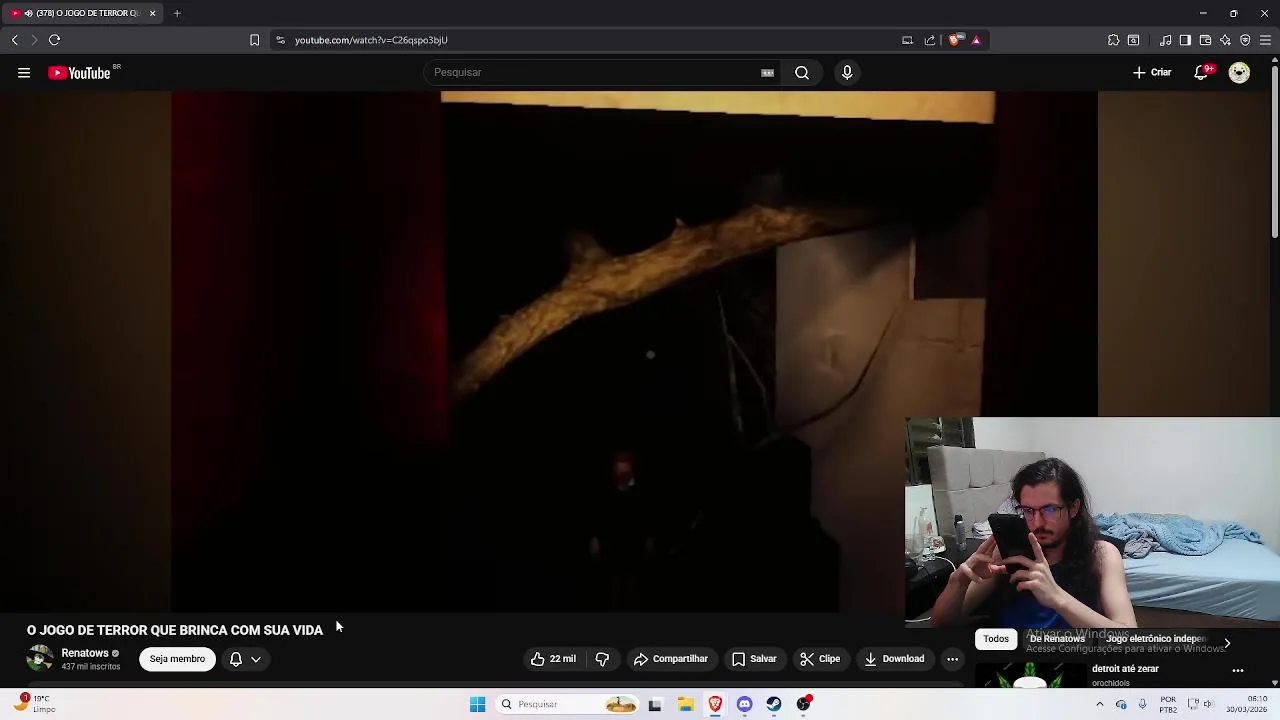Bookmark this page icon
Viewport: 1280px width, 720px height.
coord(254,40)
